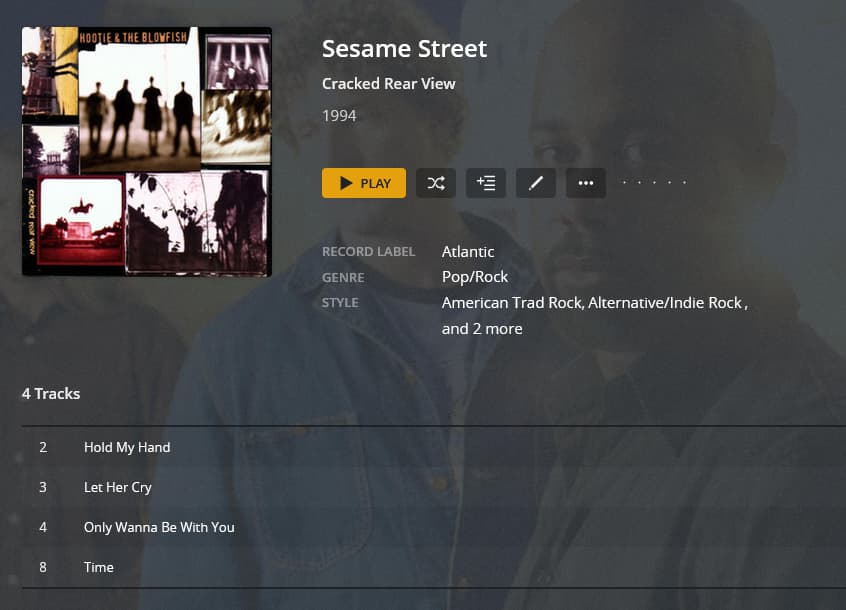Click the Cracked Rear View album cover
The width and height of the screenshot is (846, 610).
click(x=147, y=151)
